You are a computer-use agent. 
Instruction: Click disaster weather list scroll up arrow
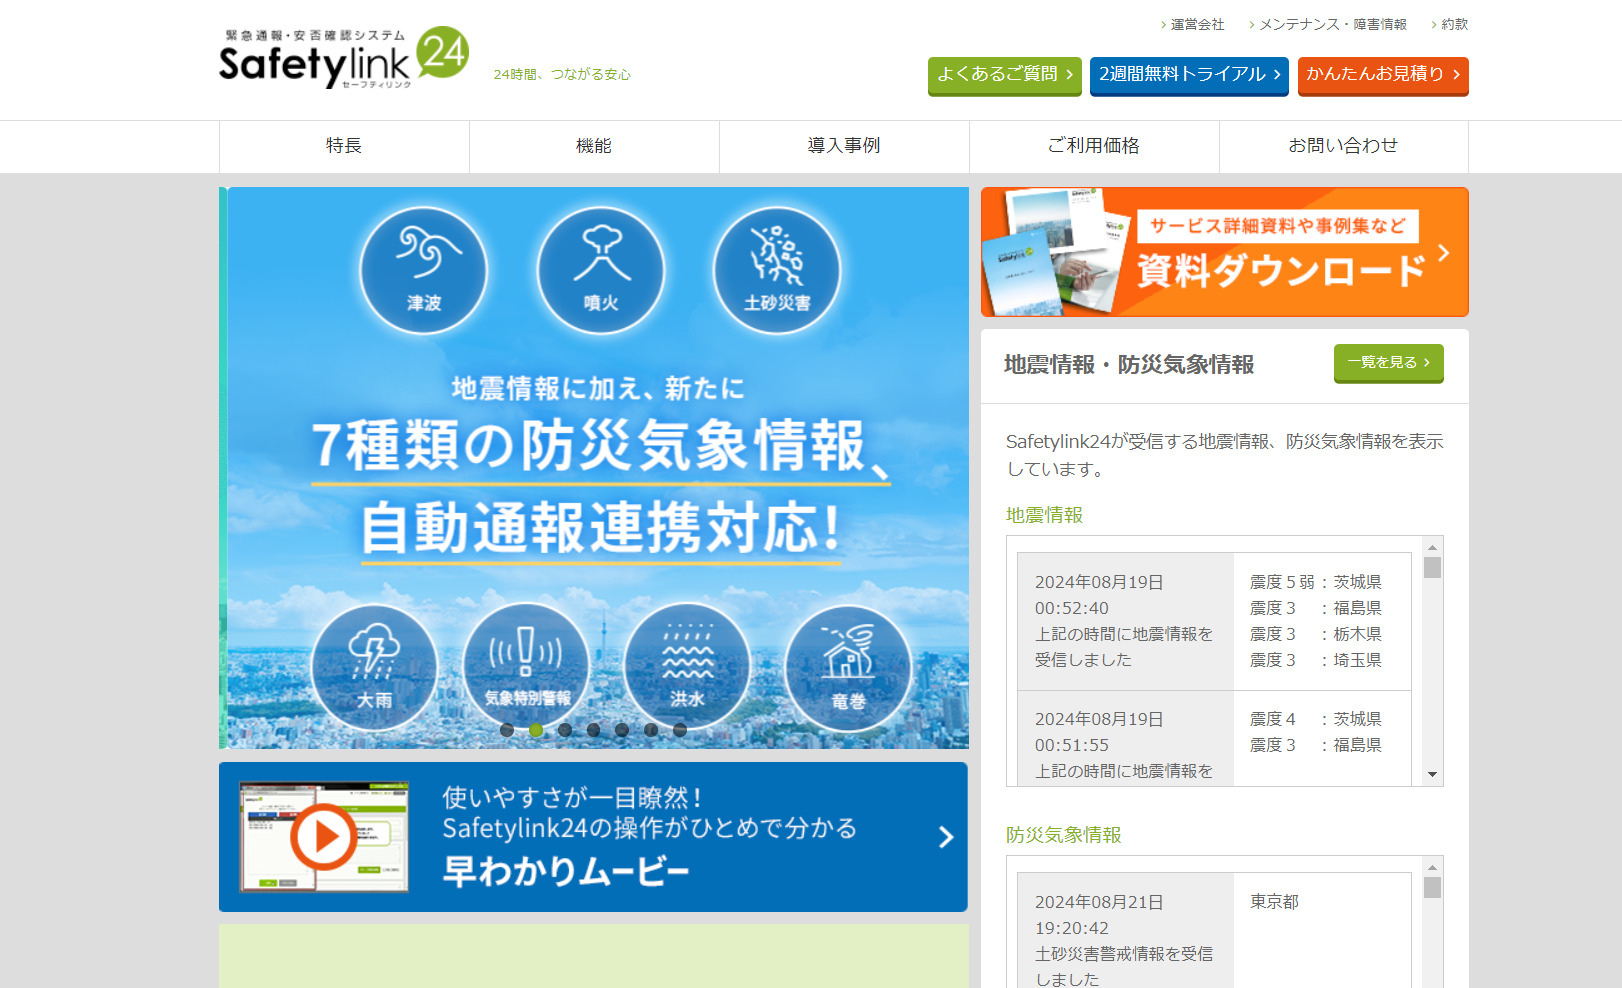click(1432, 867)
